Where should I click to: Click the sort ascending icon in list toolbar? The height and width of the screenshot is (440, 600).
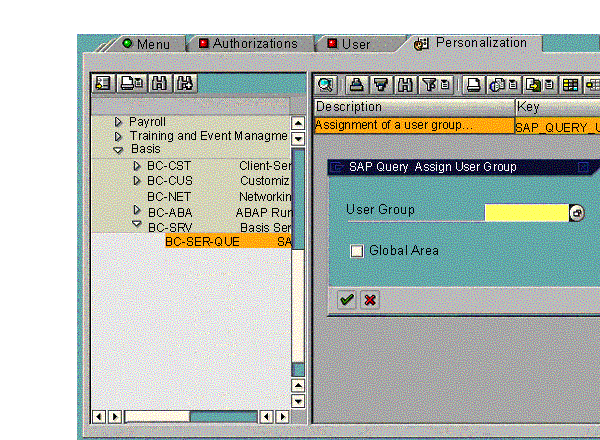click(356, 84)
